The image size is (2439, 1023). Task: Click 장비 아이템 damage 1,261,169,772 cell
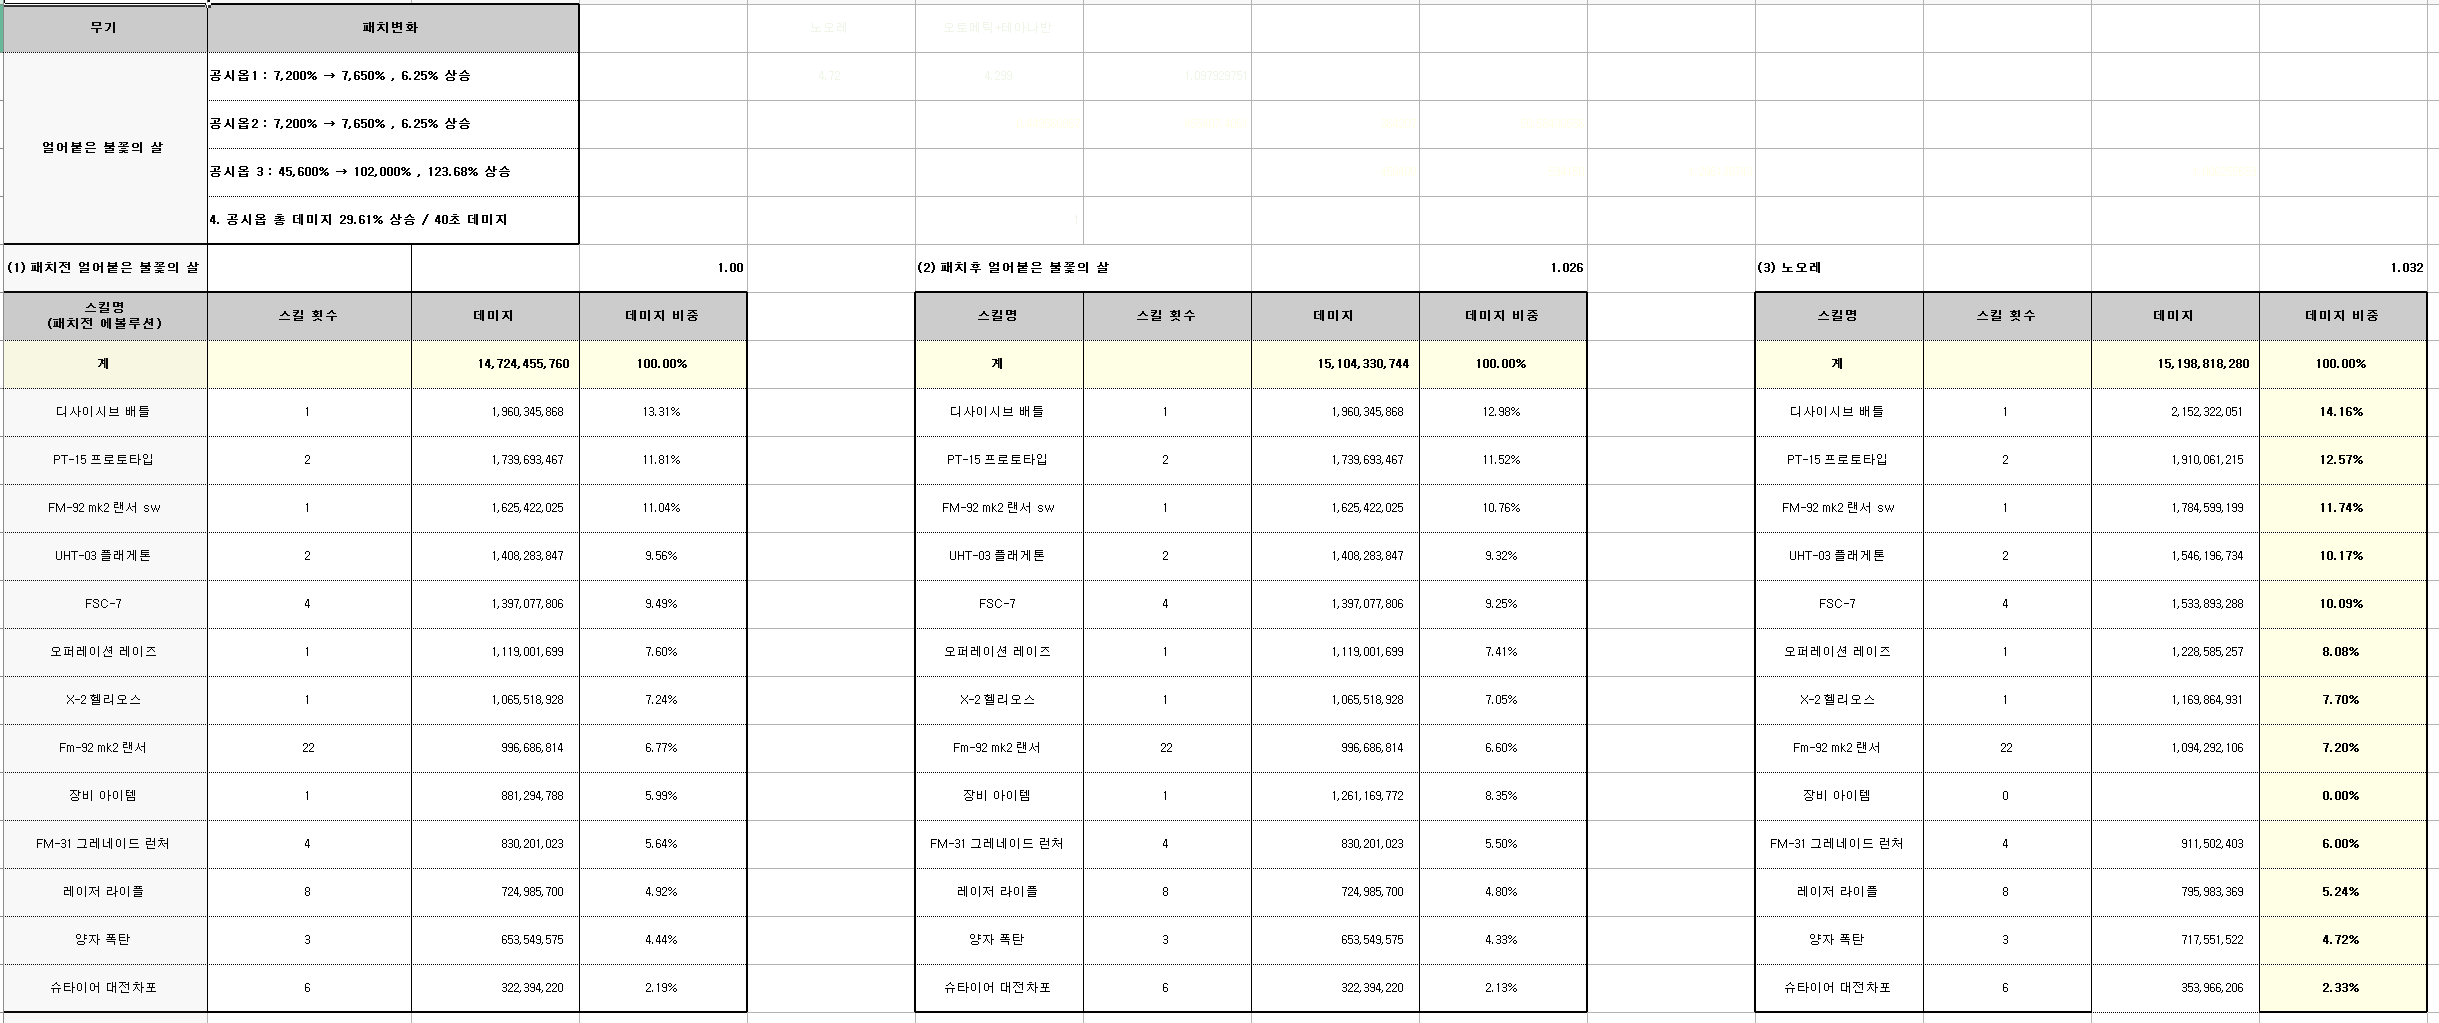tap(1335, 796)
